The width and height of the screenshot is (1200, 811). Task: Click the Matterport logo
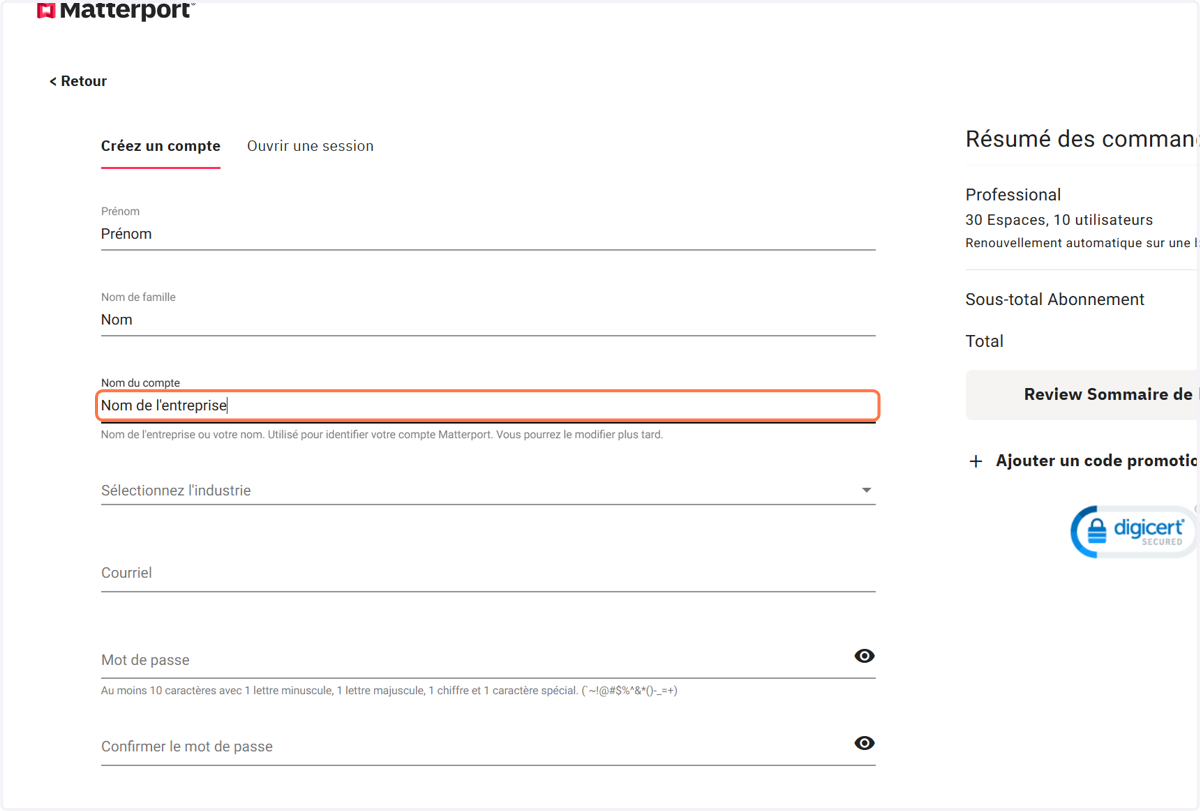tap(116, 11)
